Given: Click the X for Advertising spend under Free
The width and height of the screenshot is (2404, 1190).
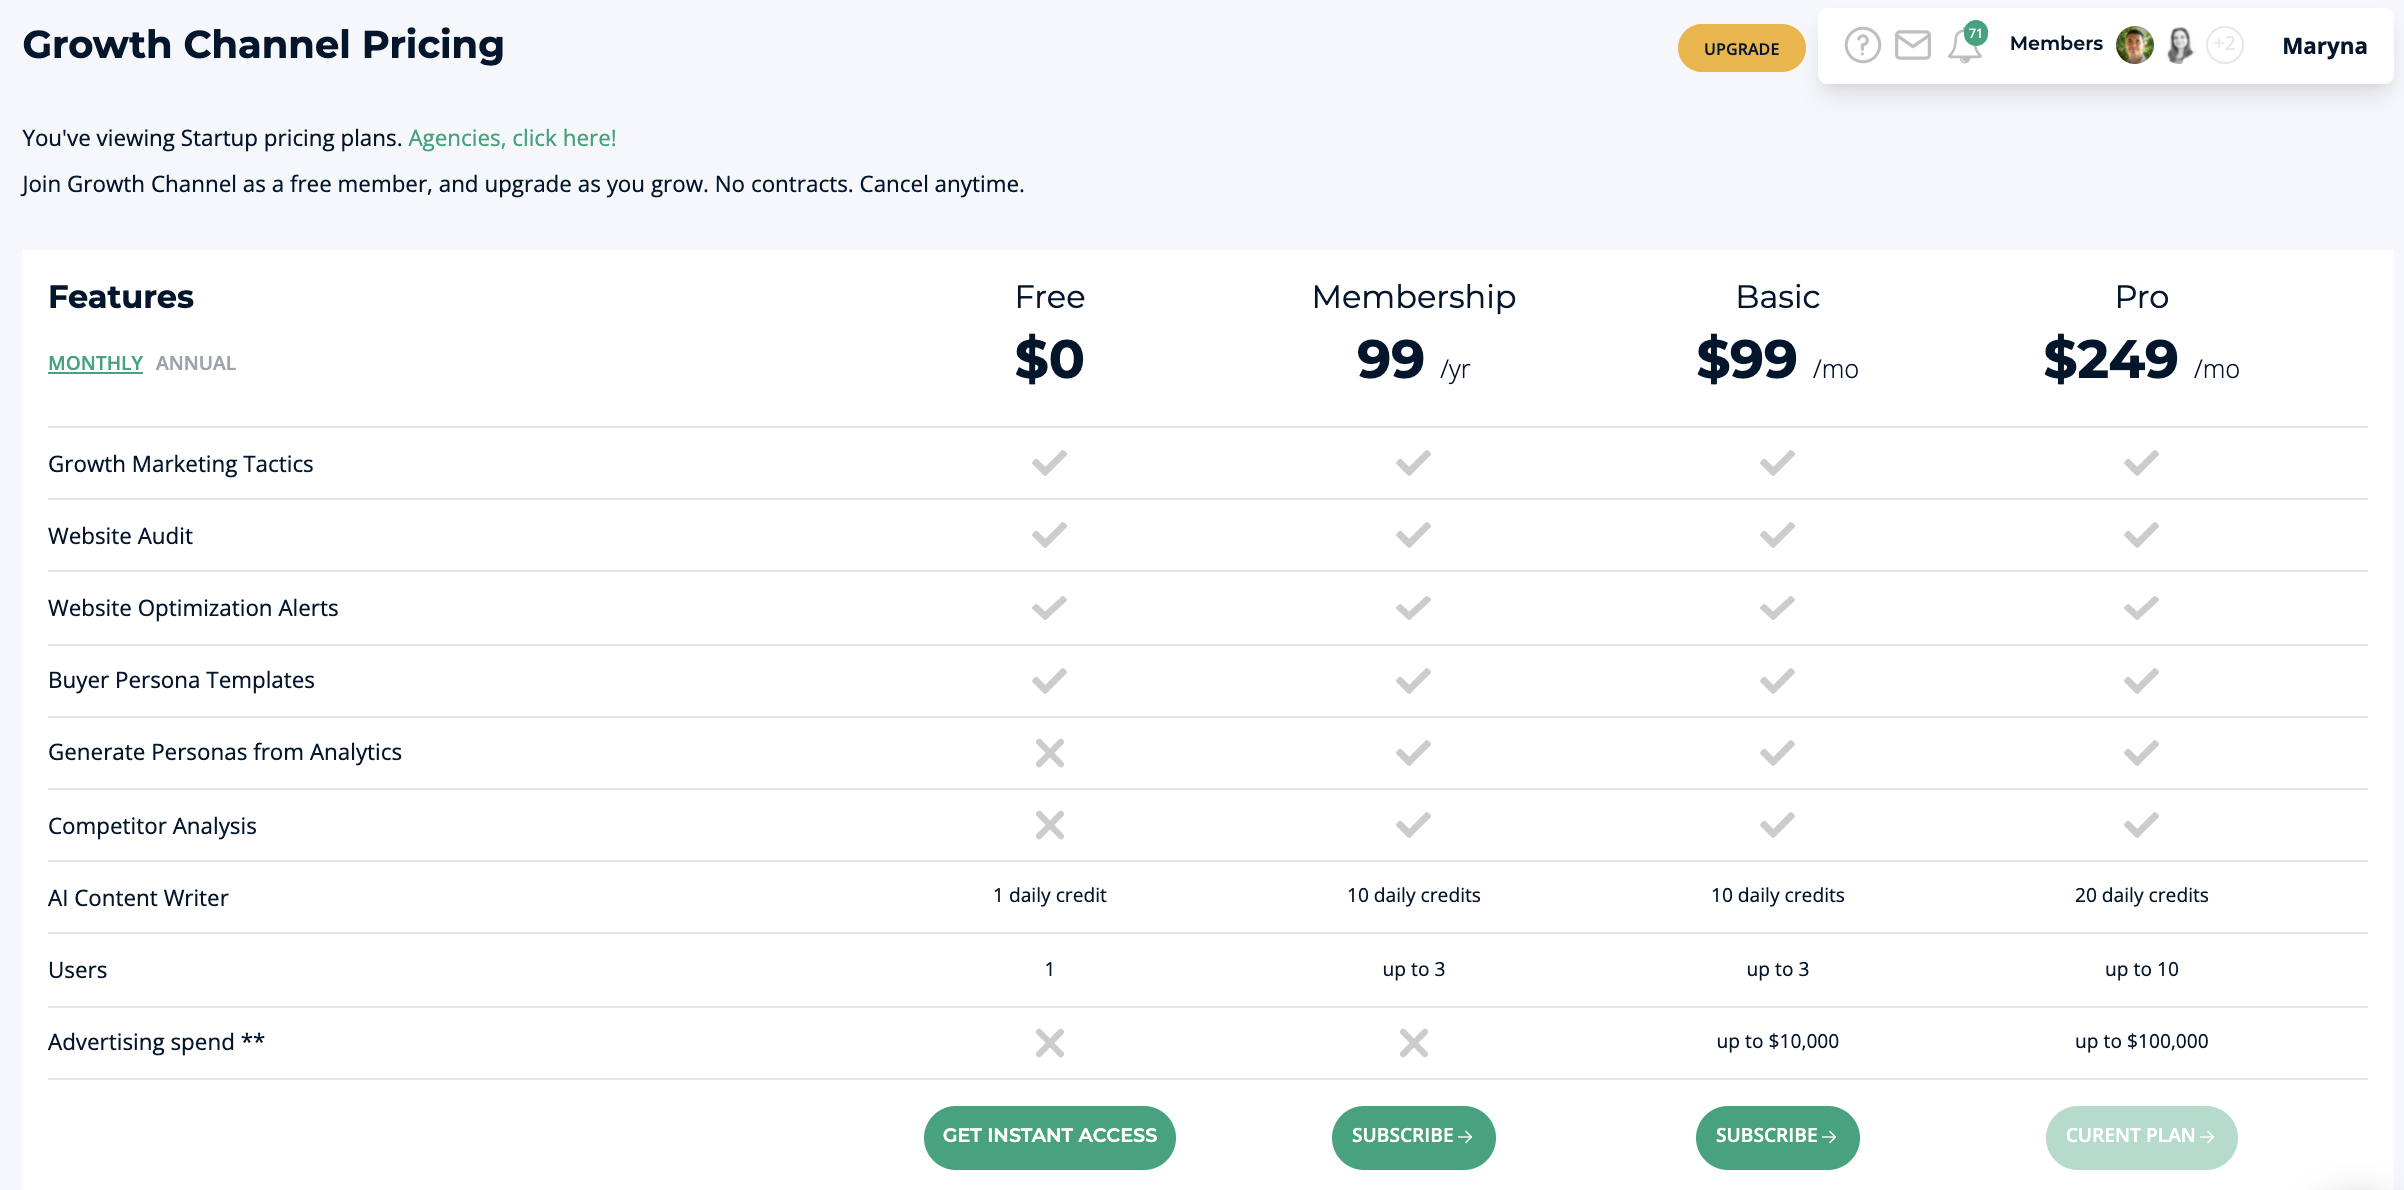Looking at the screenshot, I should 1049,1043.
